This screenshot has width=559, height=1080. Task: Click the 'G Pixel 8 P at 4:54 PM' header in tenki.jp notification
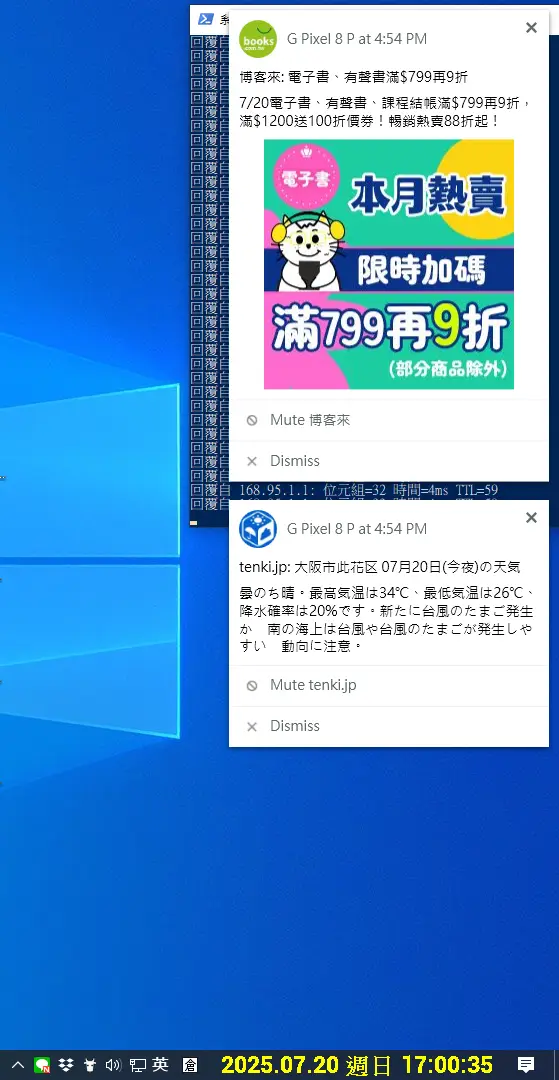357,529
